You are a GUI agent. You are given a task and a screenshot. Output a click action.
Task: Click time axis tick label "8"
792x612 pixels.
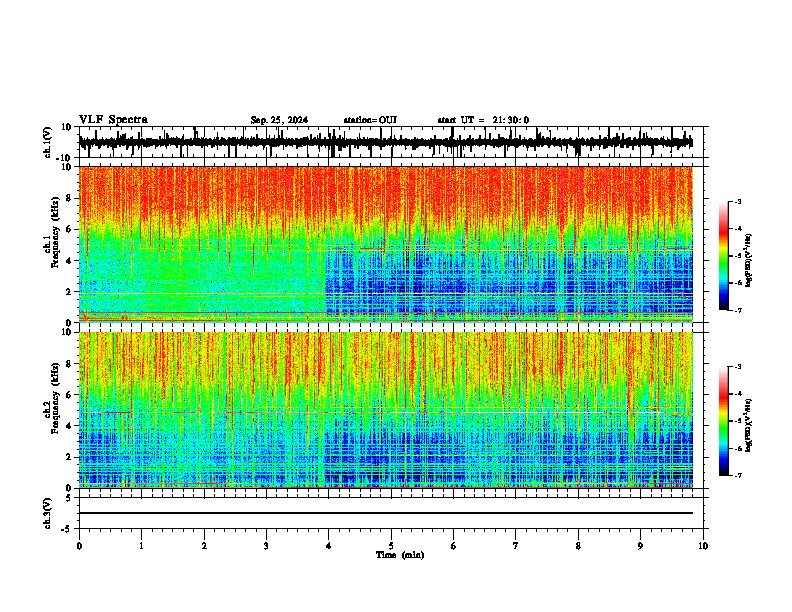[578, 546]
